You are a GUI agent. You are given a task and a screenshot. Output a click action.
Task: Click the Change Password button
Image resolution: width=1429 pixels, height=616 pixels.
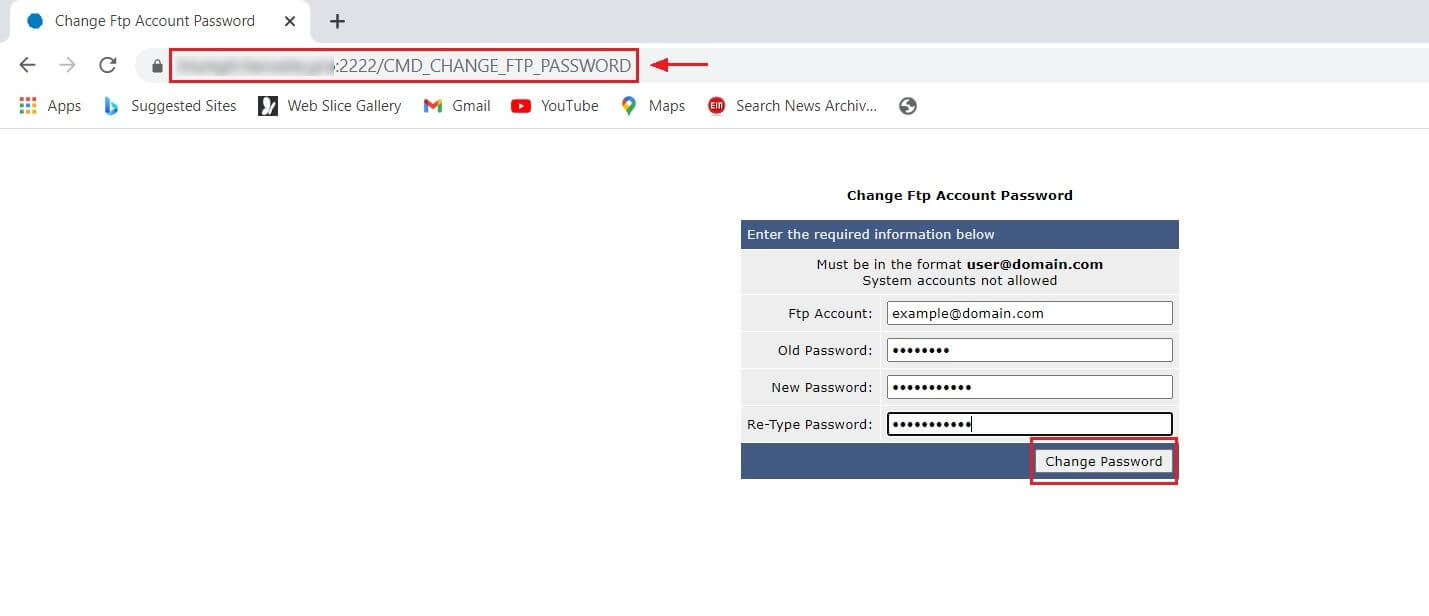tap(1103, 461)
